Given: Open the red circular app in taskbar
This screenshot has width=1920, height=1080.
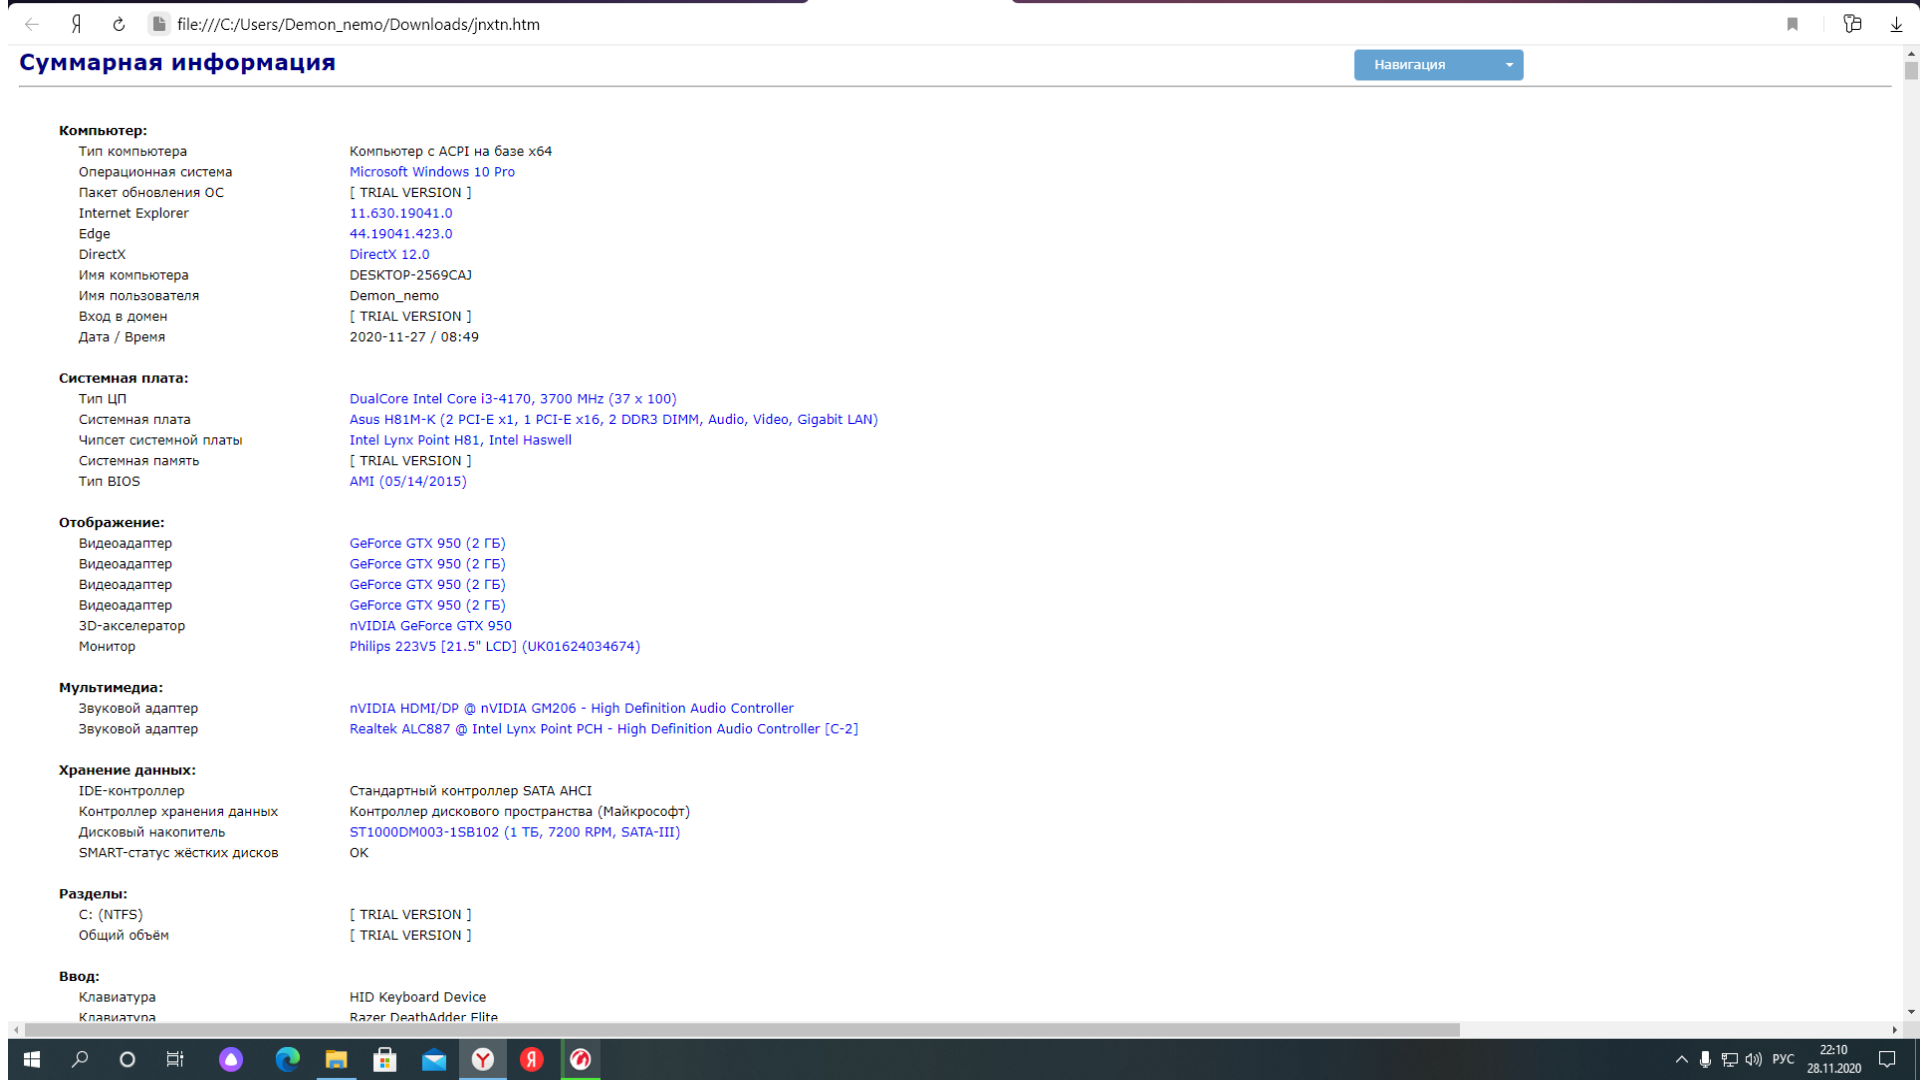Looking at the screenshot, I should pyautogui.click(x=580, y=1059).
